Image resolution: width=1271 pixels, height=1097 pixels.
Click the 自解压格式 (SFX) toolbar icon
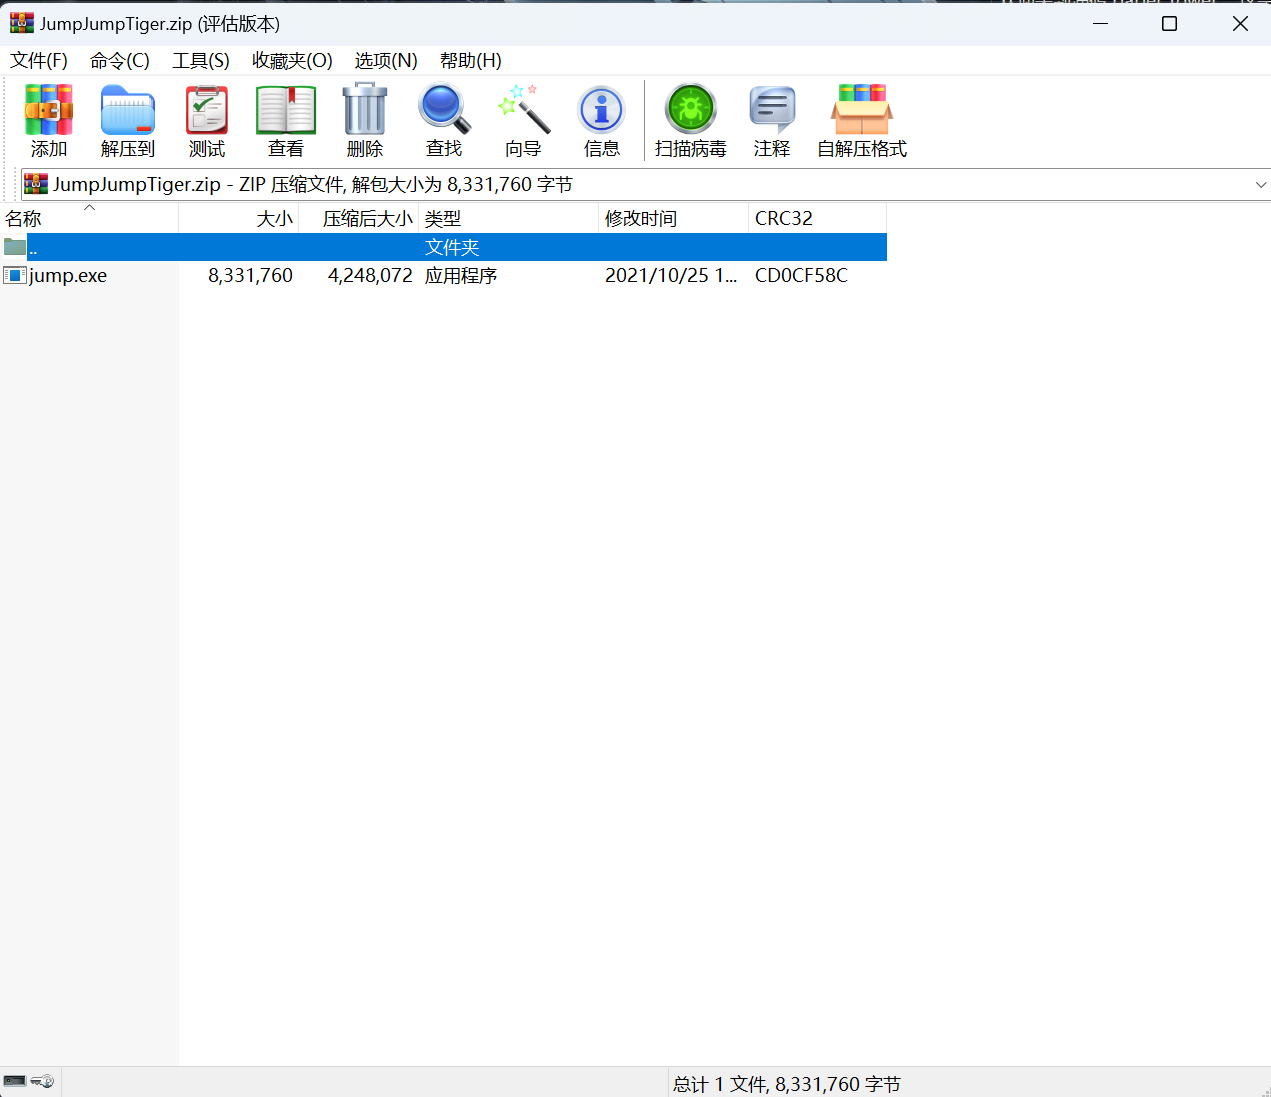coord(862,109)
